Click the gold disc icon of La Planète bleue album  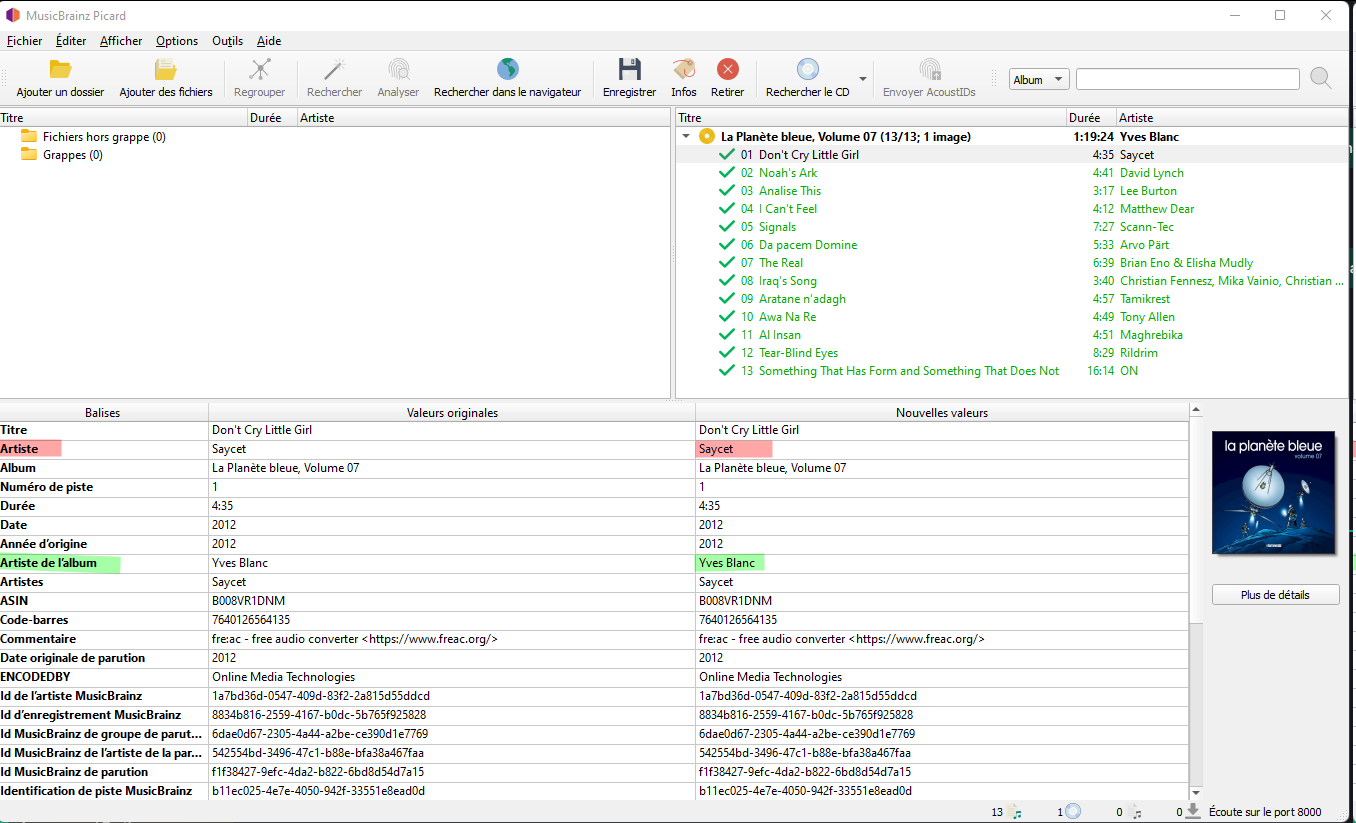click(707, 136)
